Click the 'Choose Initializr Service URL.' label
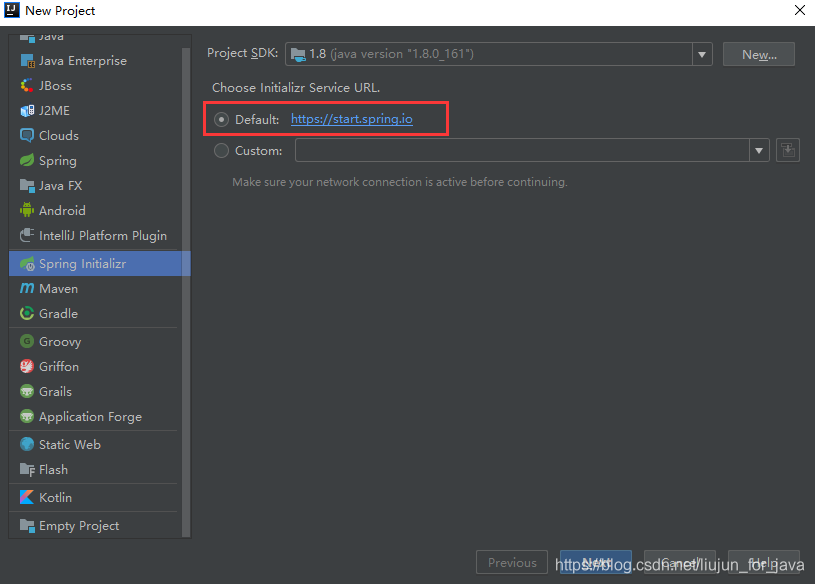The height and width of the screenshot is (584, 815). tap(296, 88)
